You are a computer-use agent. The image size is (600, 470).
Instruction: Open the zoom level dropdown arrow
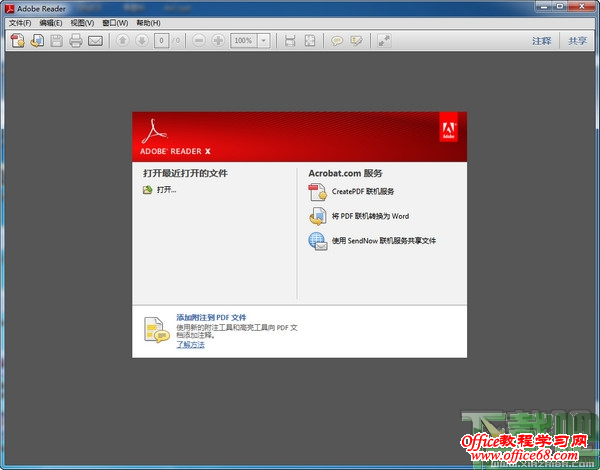(264, 41)
